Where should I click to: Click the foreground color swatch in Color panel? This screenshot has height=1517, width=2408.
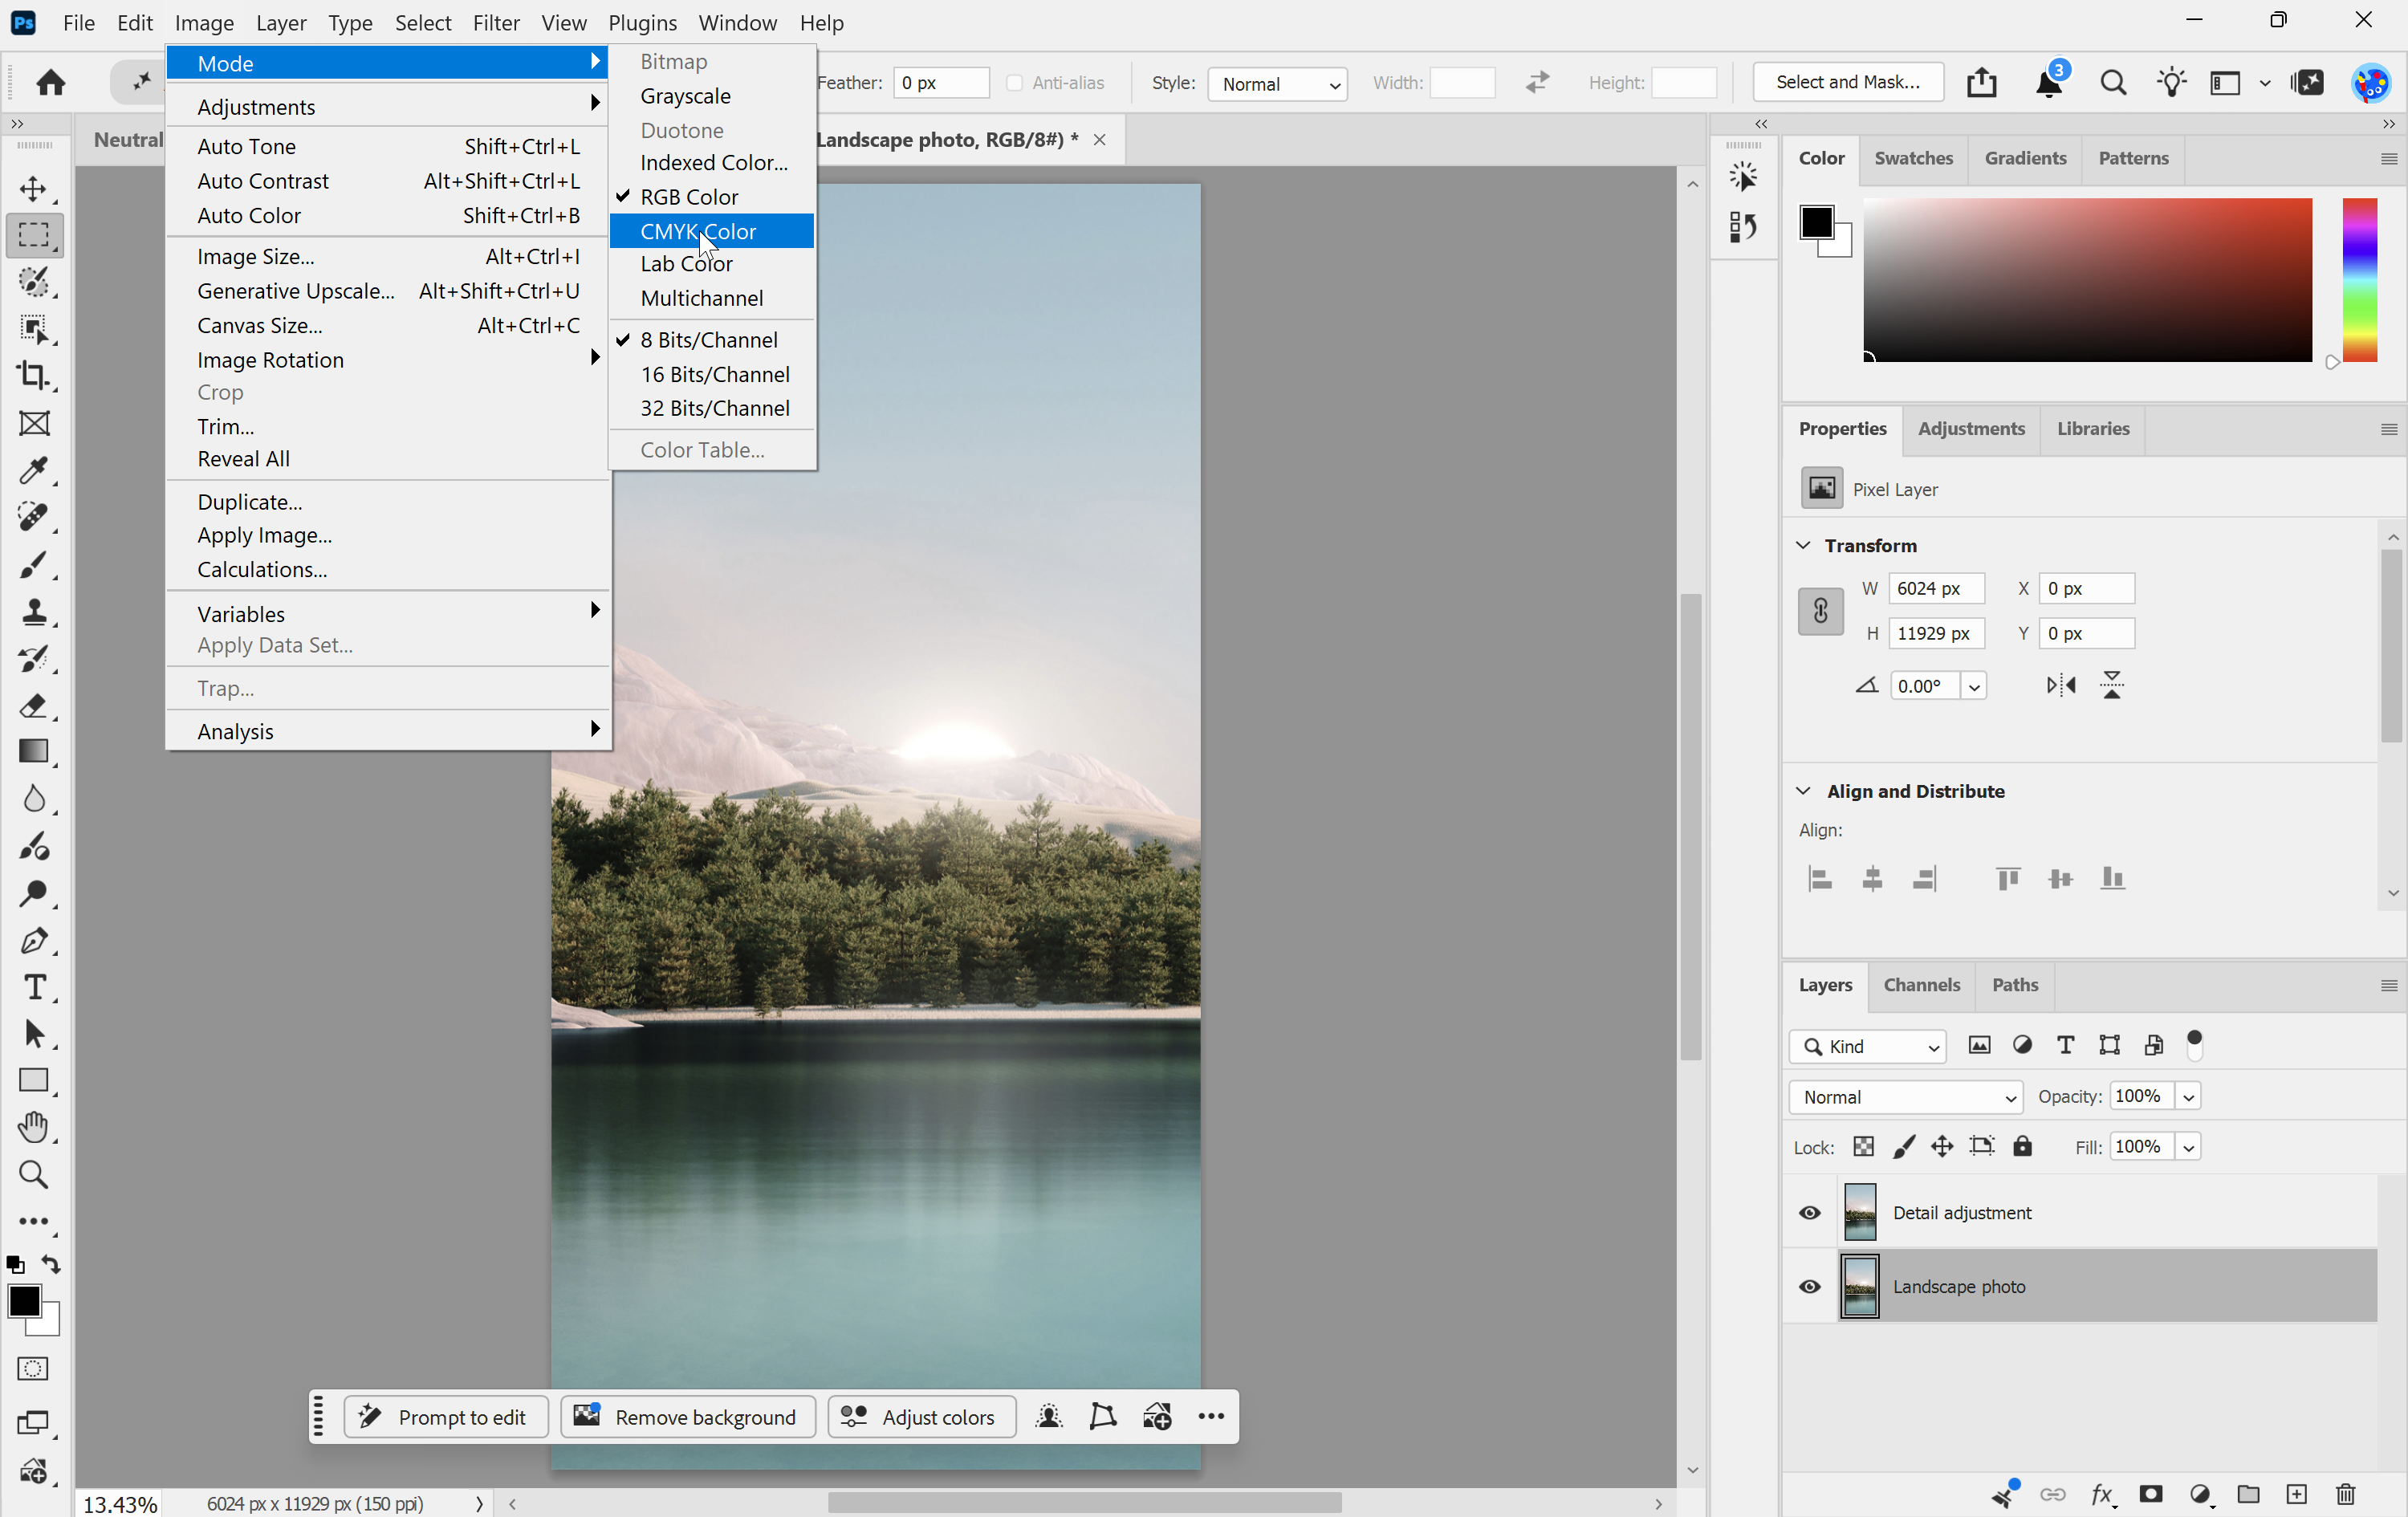(x=1816, y=222)
